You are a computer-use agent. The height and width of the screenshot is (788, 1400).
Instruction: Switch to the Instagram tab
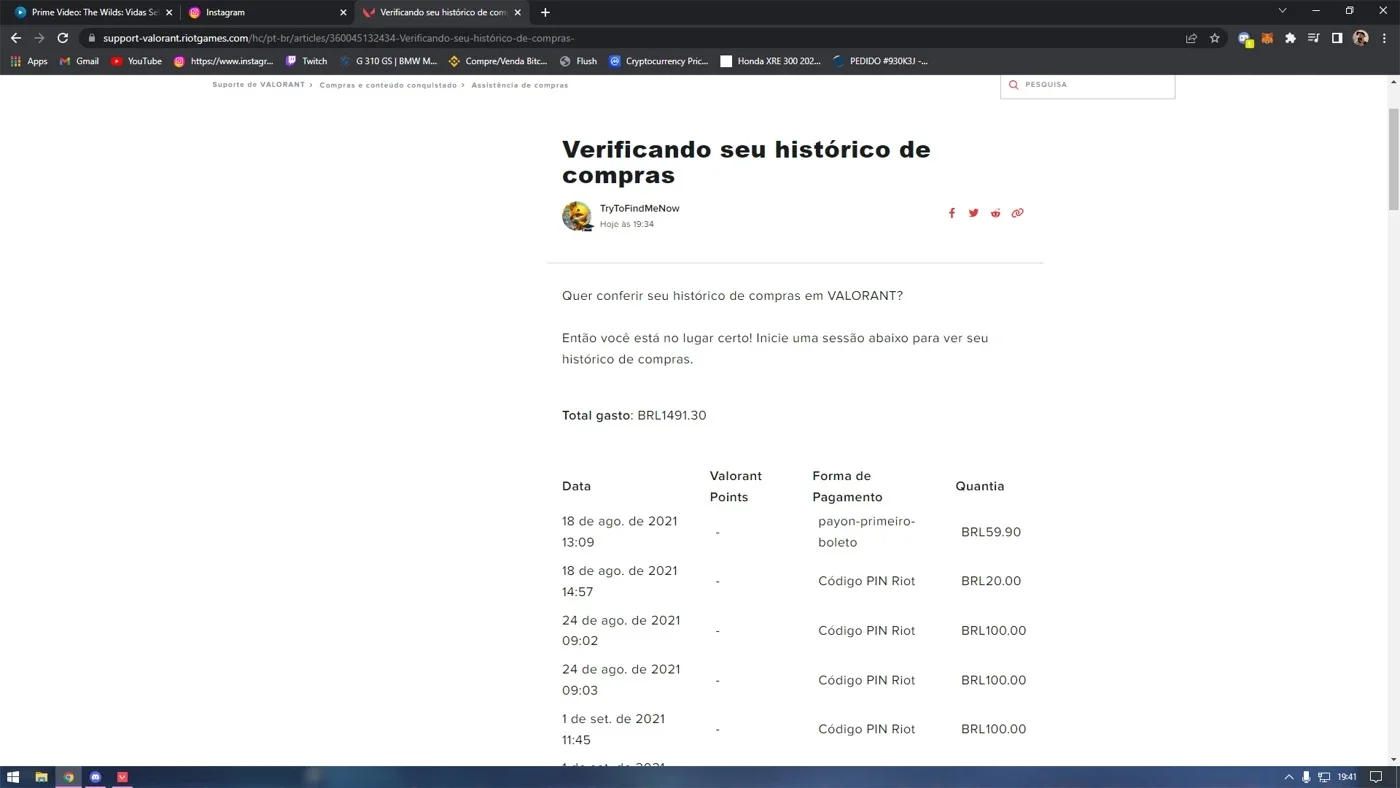pos(266,12)
